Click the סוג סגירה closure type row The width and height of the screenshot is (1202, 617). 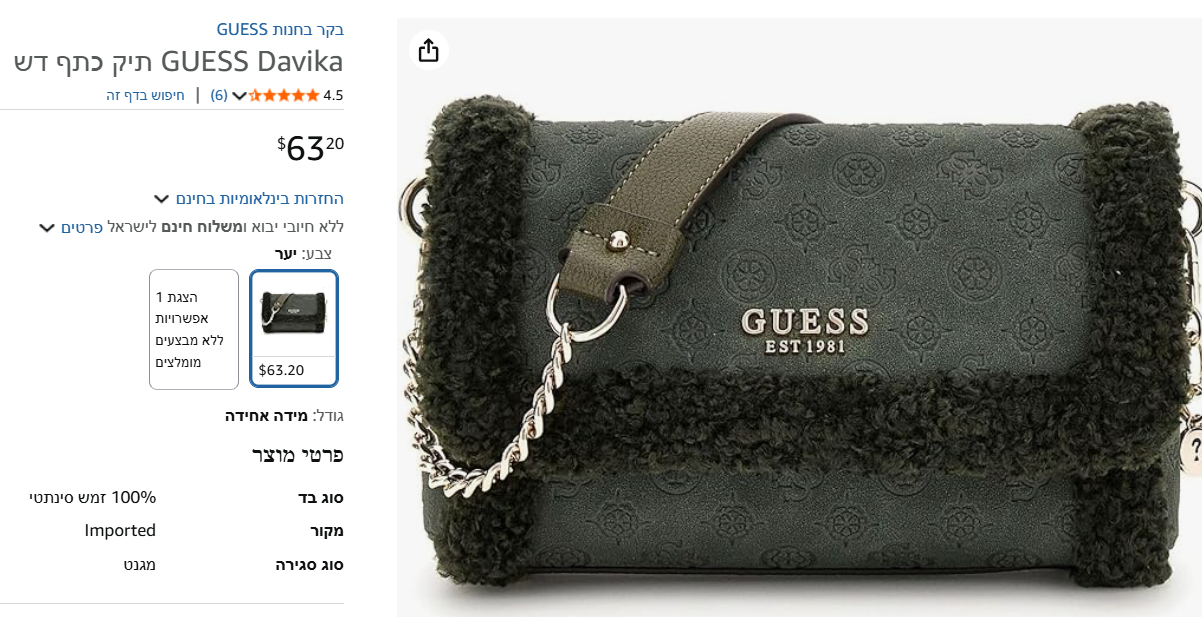tap(172, 565)
